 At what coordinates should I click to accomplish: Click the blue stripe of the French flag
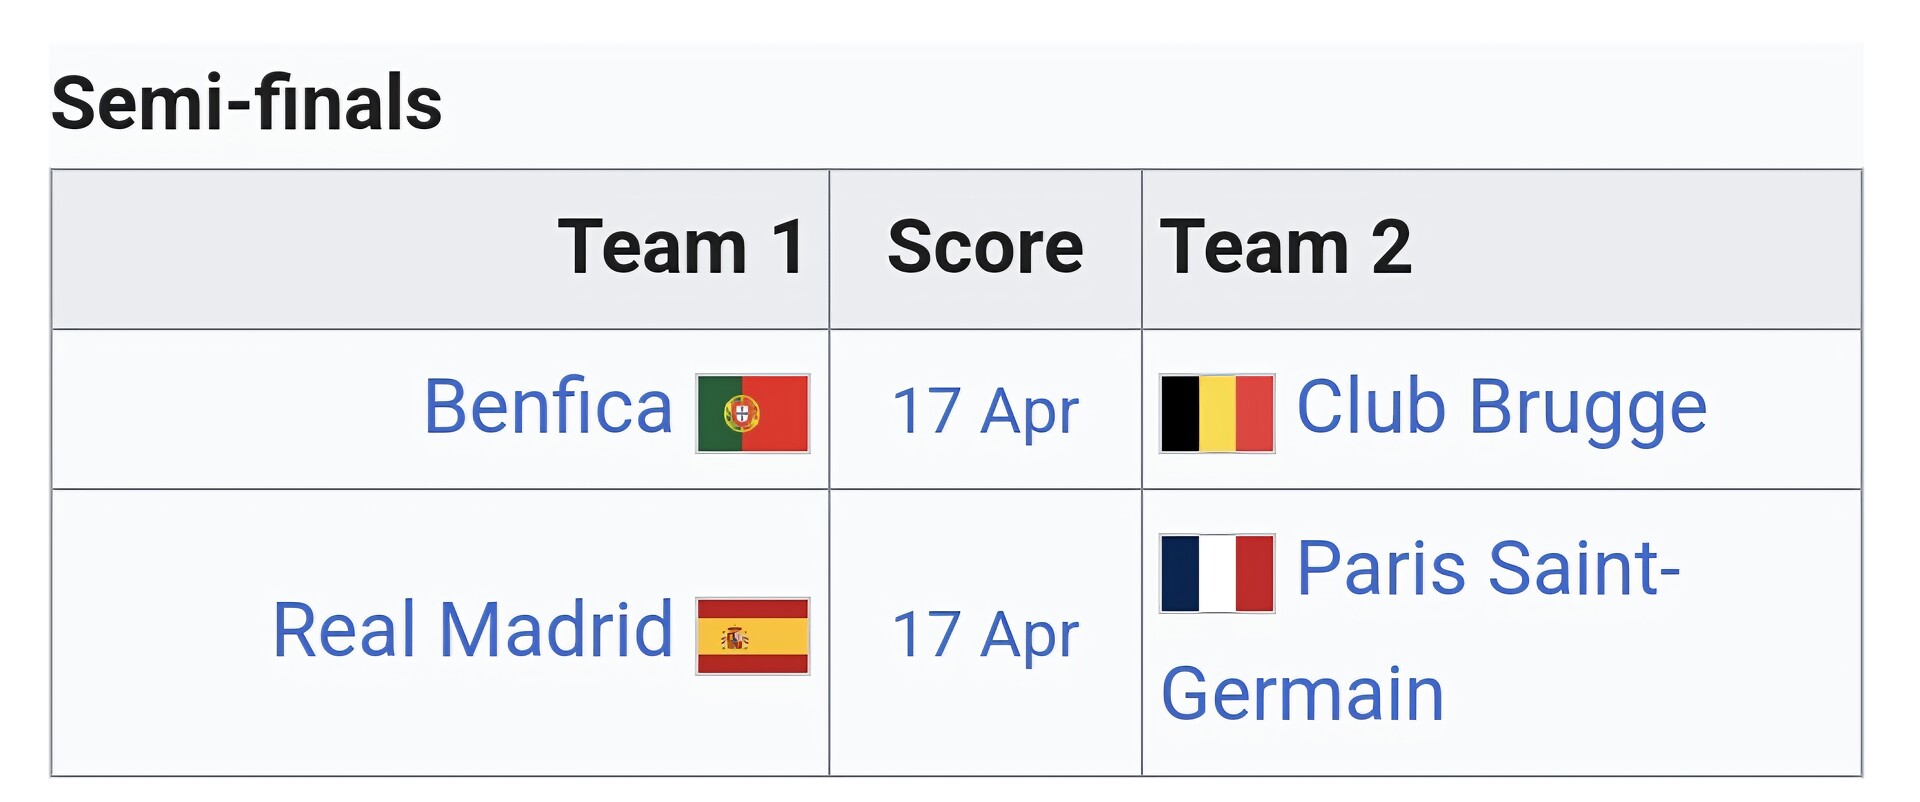coord(1181,573)
